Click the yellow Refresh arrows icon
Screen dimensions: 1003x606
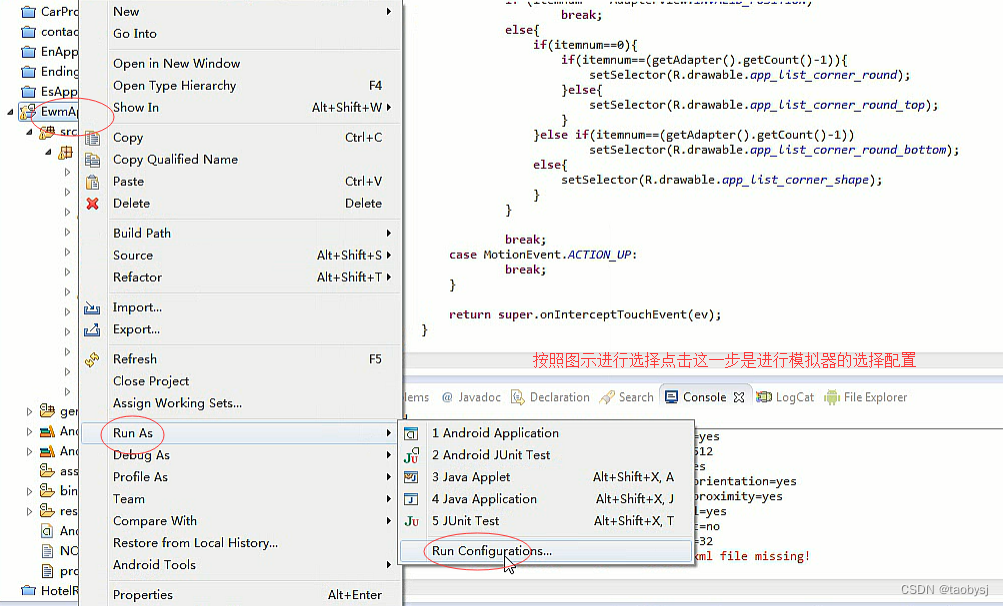coord(92,360)
